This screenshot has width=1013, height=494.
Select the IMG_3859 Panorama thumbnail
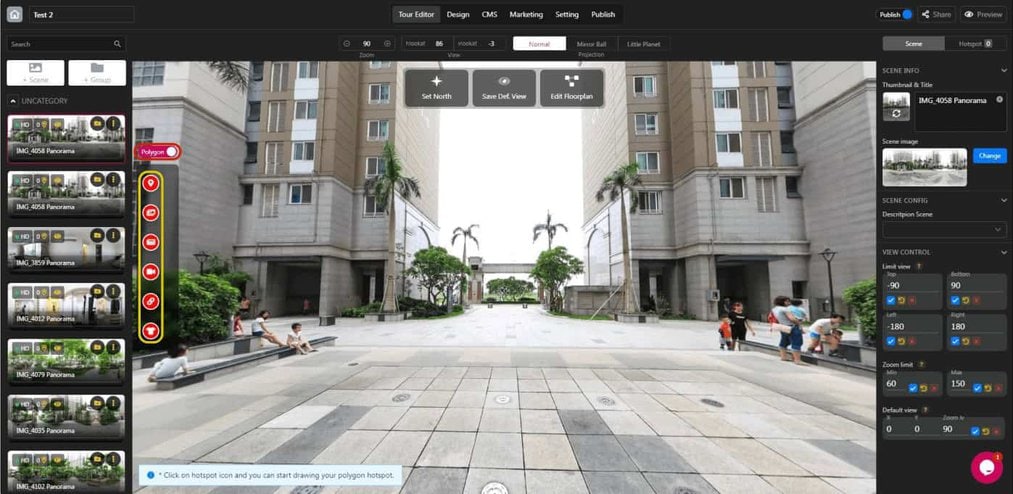(68, 248)
